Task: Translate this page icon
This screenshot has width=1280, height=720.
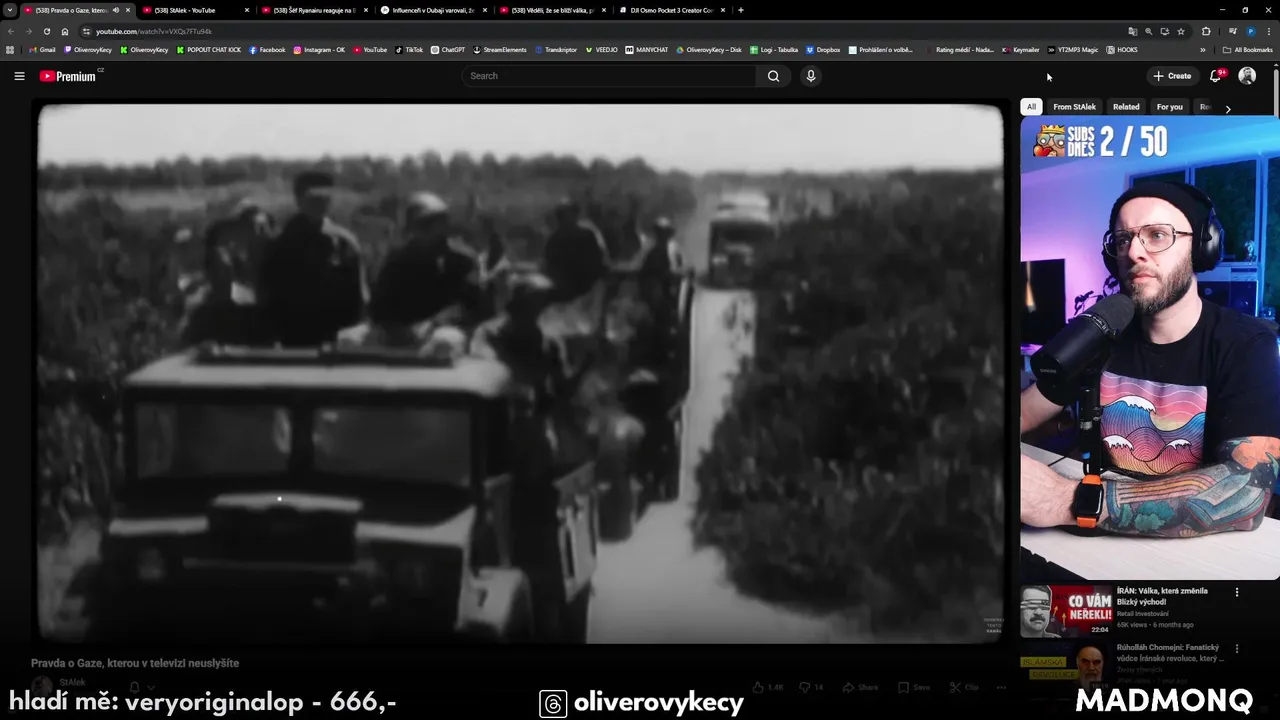Action: (1132, 31)
